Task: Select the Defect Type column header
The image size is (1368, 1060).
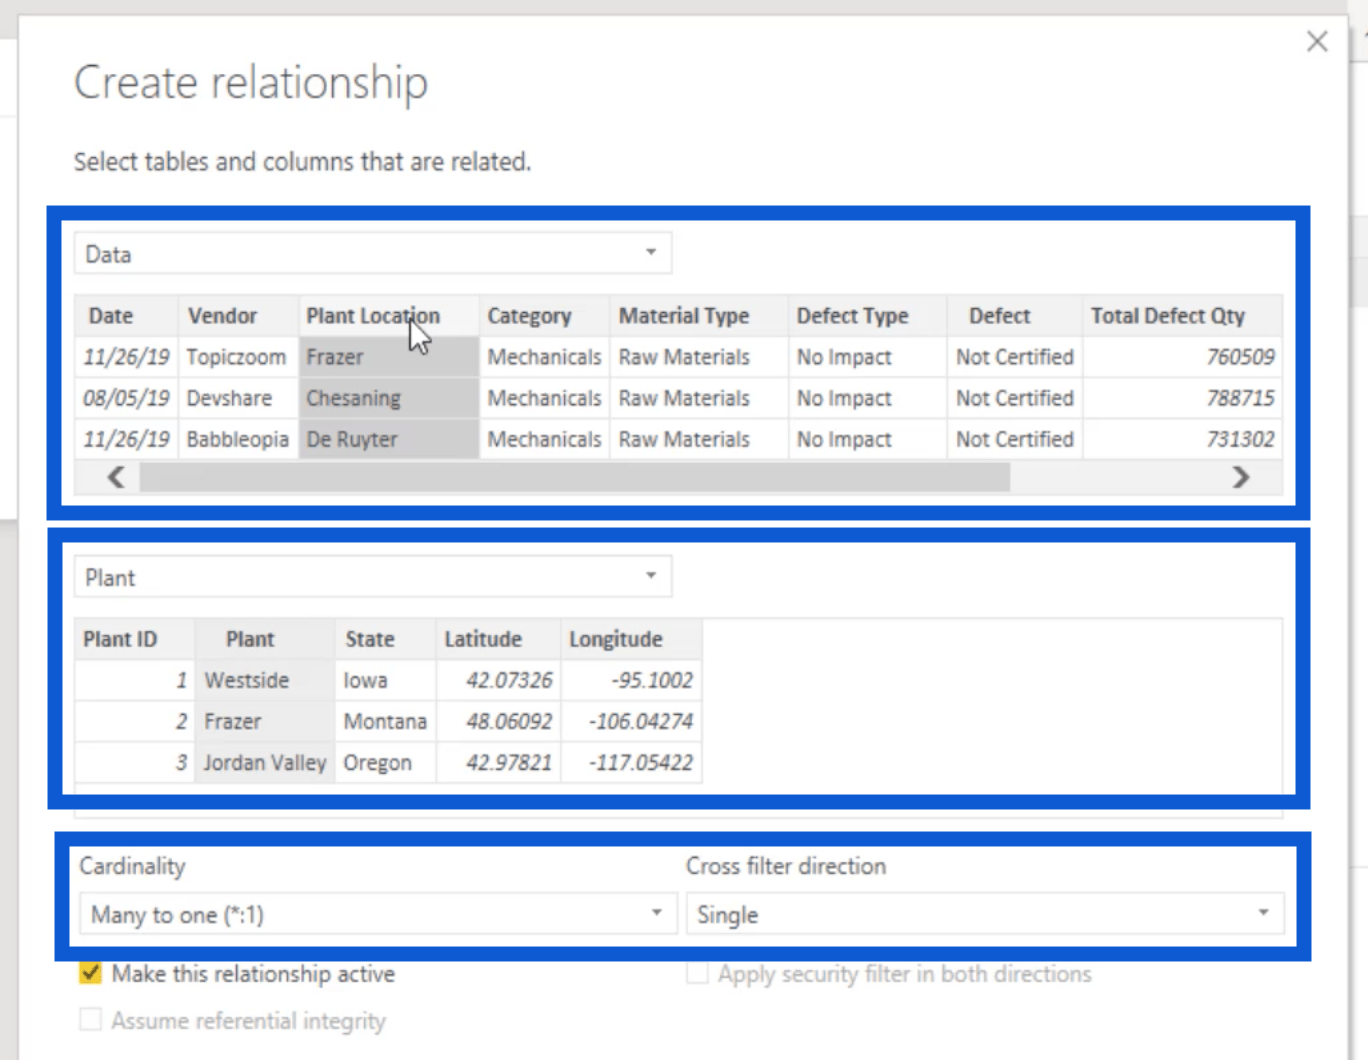Action: point(852,316)
